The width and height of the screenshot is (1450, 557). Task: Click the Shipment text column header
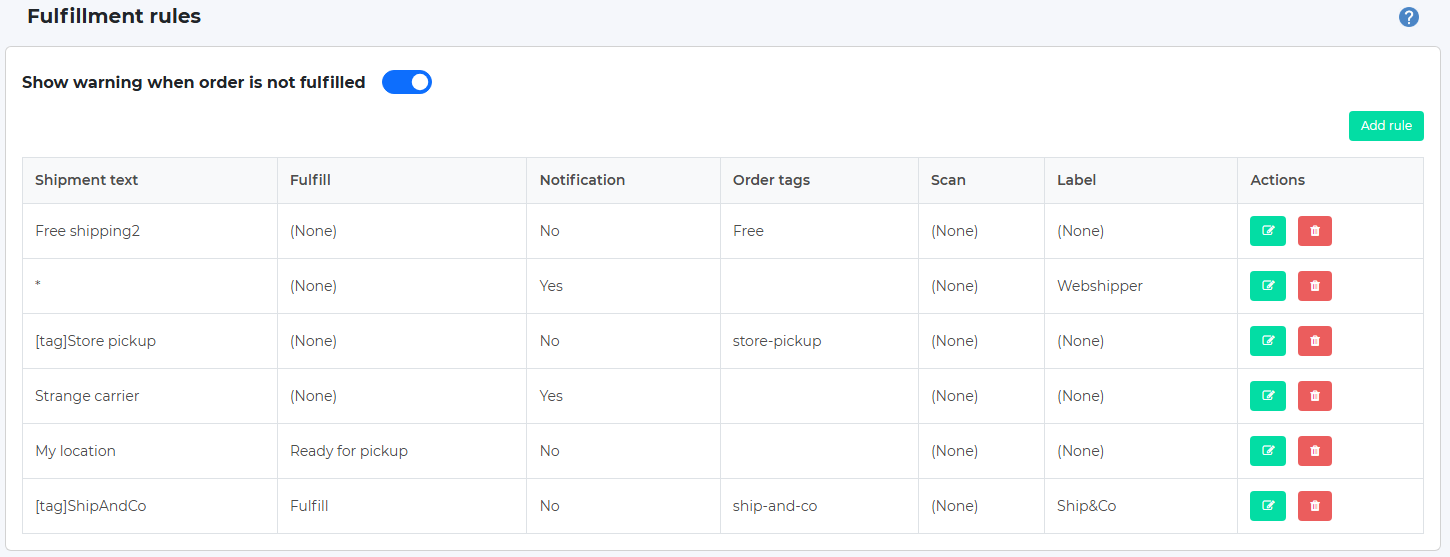coord(87,180)
